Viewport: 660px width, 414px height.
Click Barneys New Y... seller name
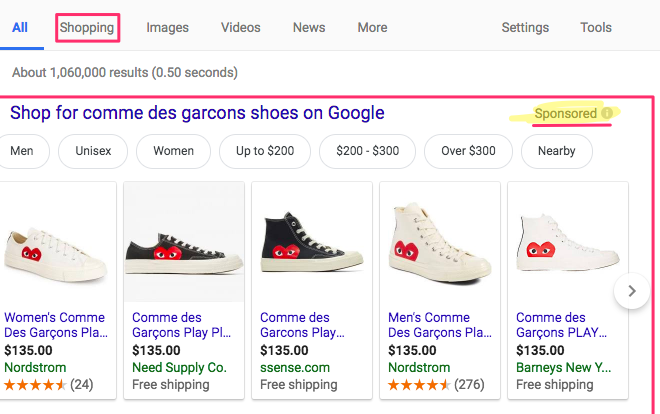click(x=564, y=367)
